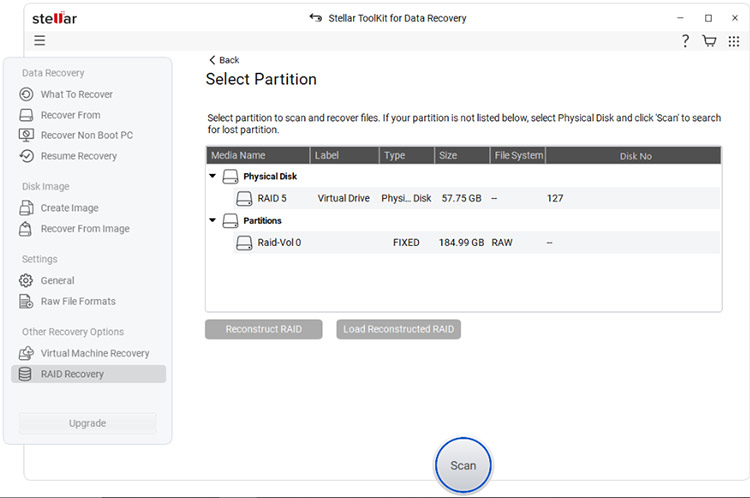Open Recover From option
Image resolution: width=750 pixels, height=498 pixels.
coord(70,115)
